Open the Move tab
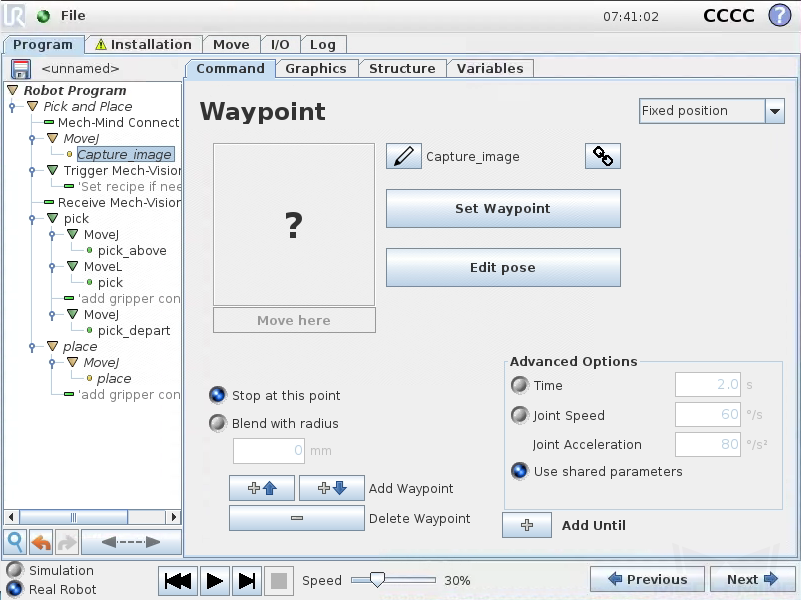This screenshot has width=801, height=600. click(x=231, y=44)
